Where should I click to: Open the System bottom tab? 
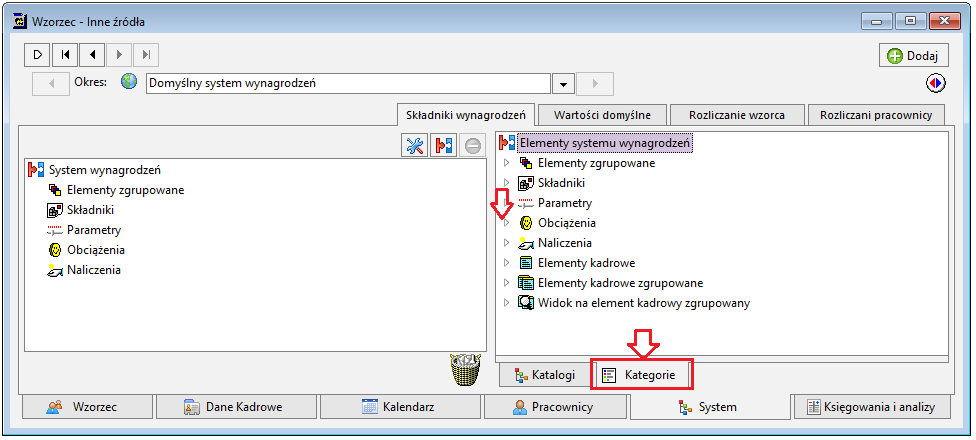pyautogui.click(x=710, y=407)
